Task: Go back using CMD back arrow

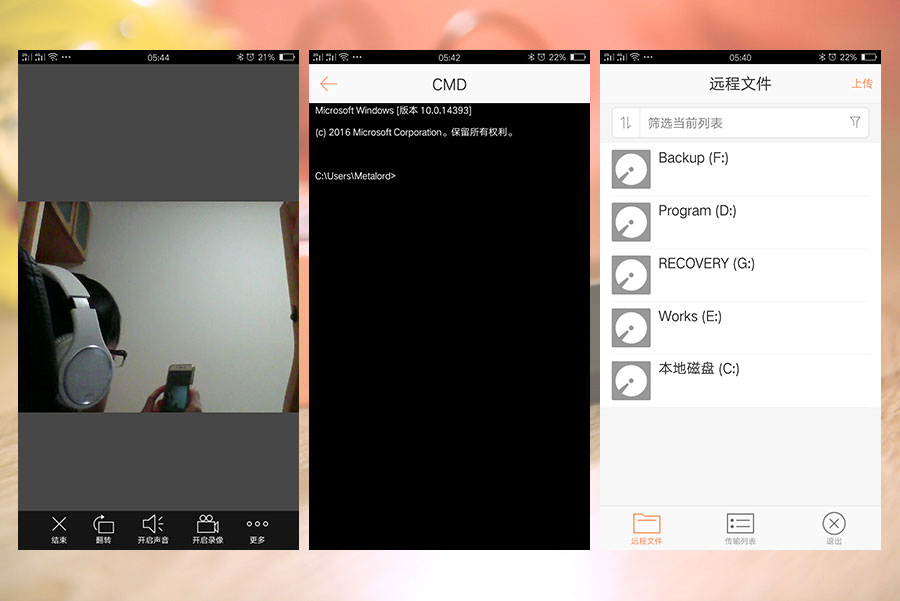Action: (x=328, y=84)
